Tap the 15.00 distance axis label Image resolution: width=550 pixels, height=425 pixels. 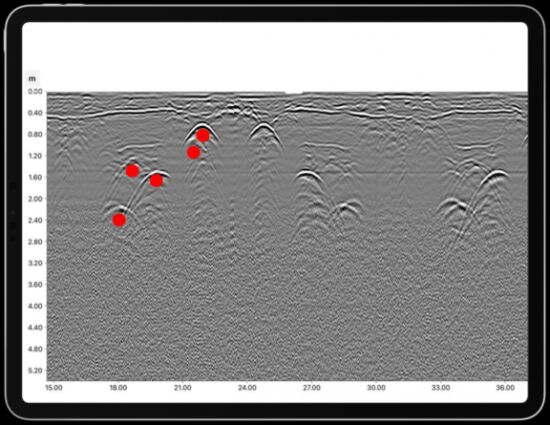(54, 388)
